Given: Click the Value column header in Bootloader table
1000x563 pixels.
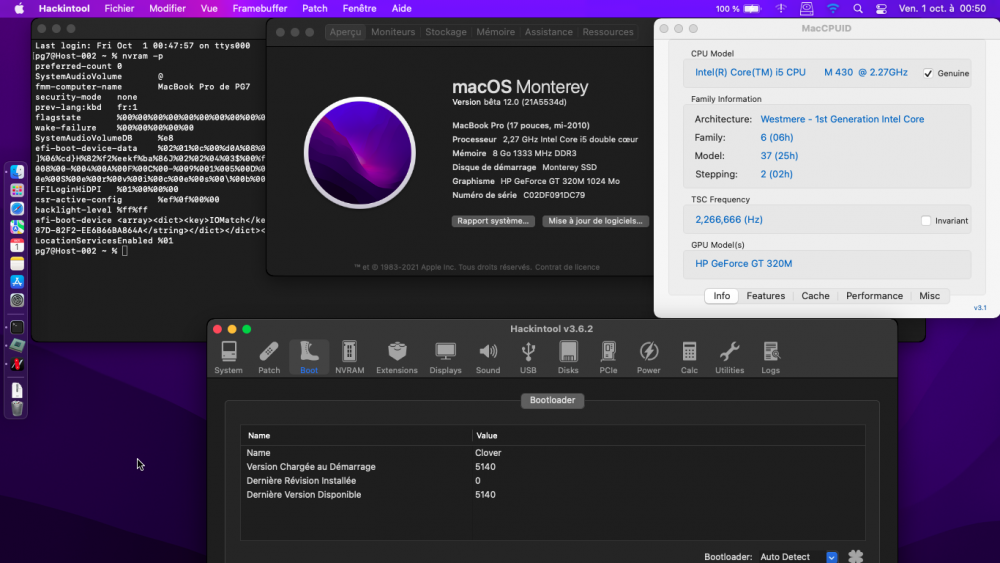Looking at the screenshot, I should click(x=668, y=435).
